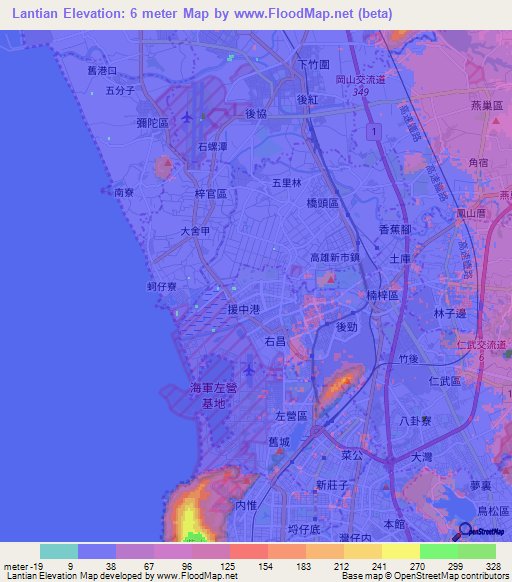Click the 高雄新市鎮 label
The width and height of the screenshot is (512, 582).
click(x=335, y=257)
